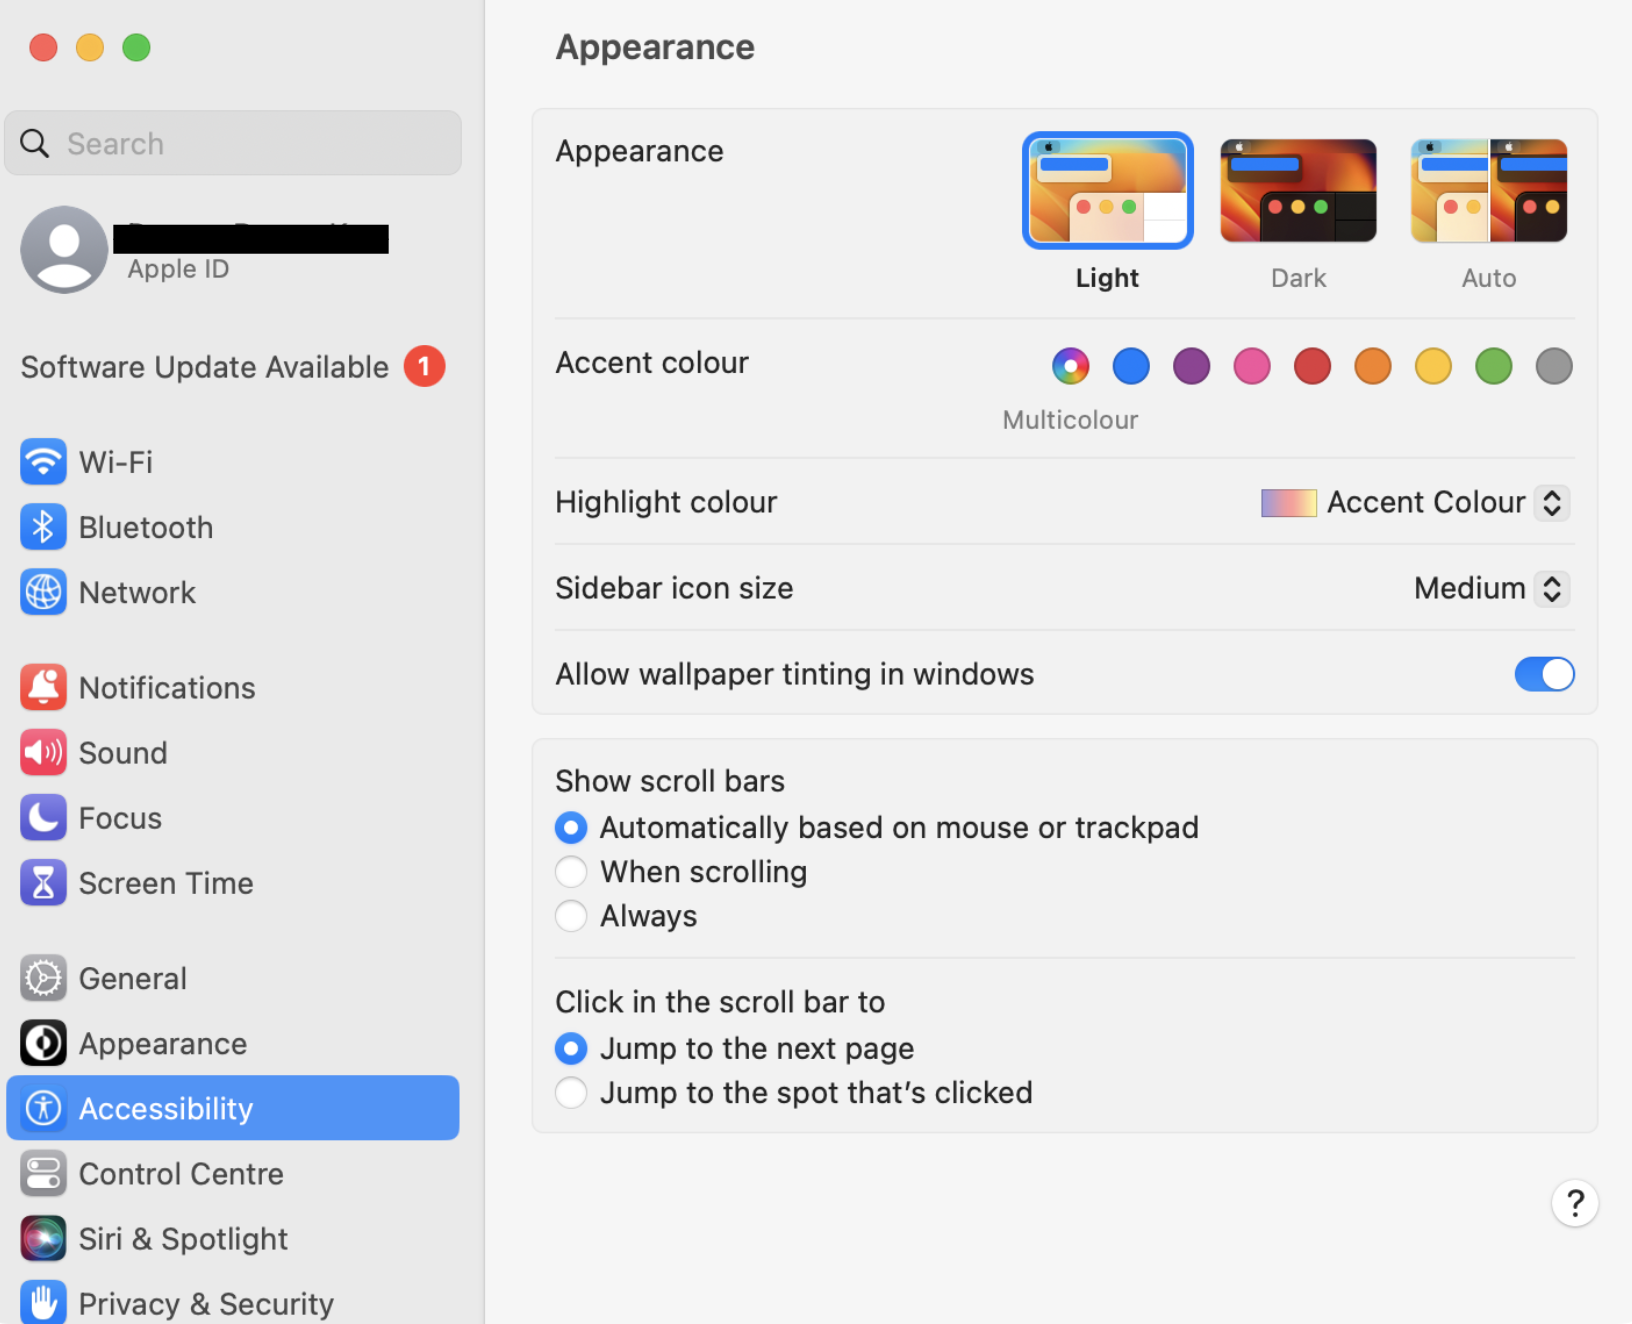Select the pink accent colour
This screenshot has height=1324, width=1632.
click(x=1252, y=366)
